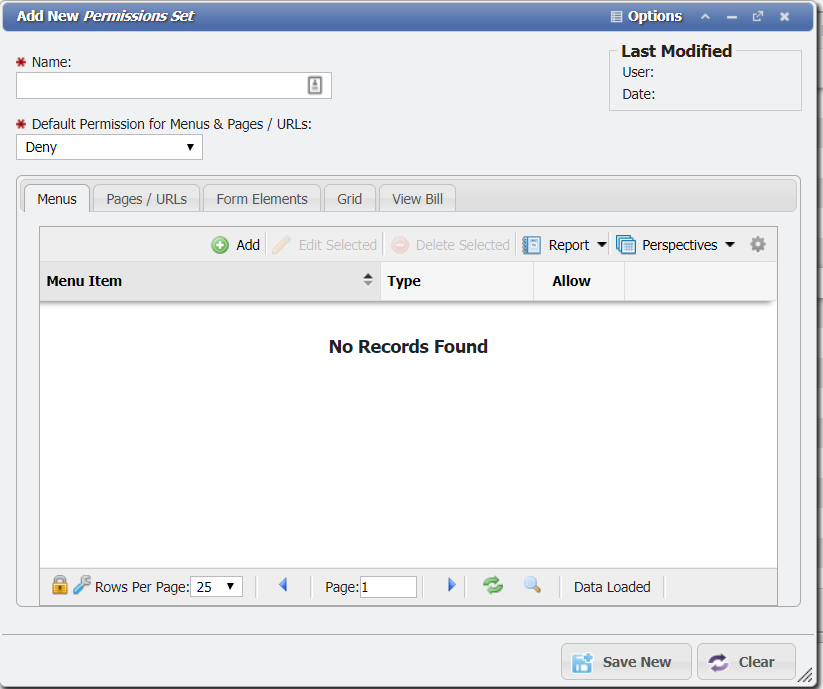Refresh the grid data
823x689 pixels.
[492, 586]
